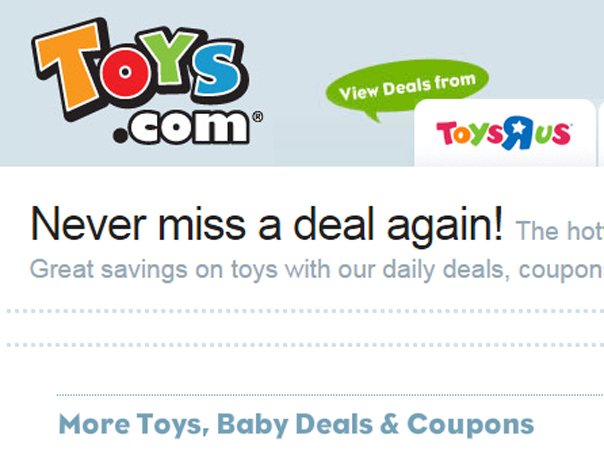This screenshot has width=604, height=454.
Task: Click the blue star R in ToysRUs logo
Action: [x=518, y=133]
